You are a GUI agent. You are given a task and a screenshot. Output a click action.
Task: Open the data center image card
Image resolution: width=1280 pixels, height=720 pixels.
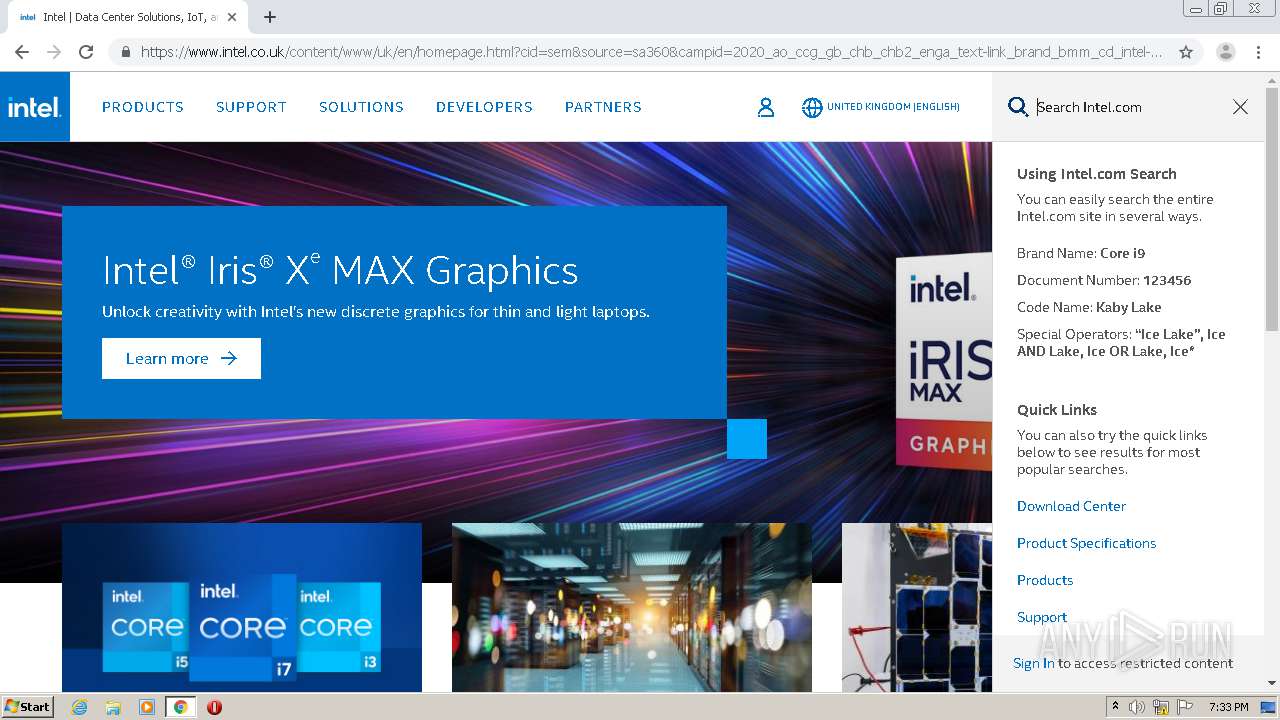coord(632,607)
